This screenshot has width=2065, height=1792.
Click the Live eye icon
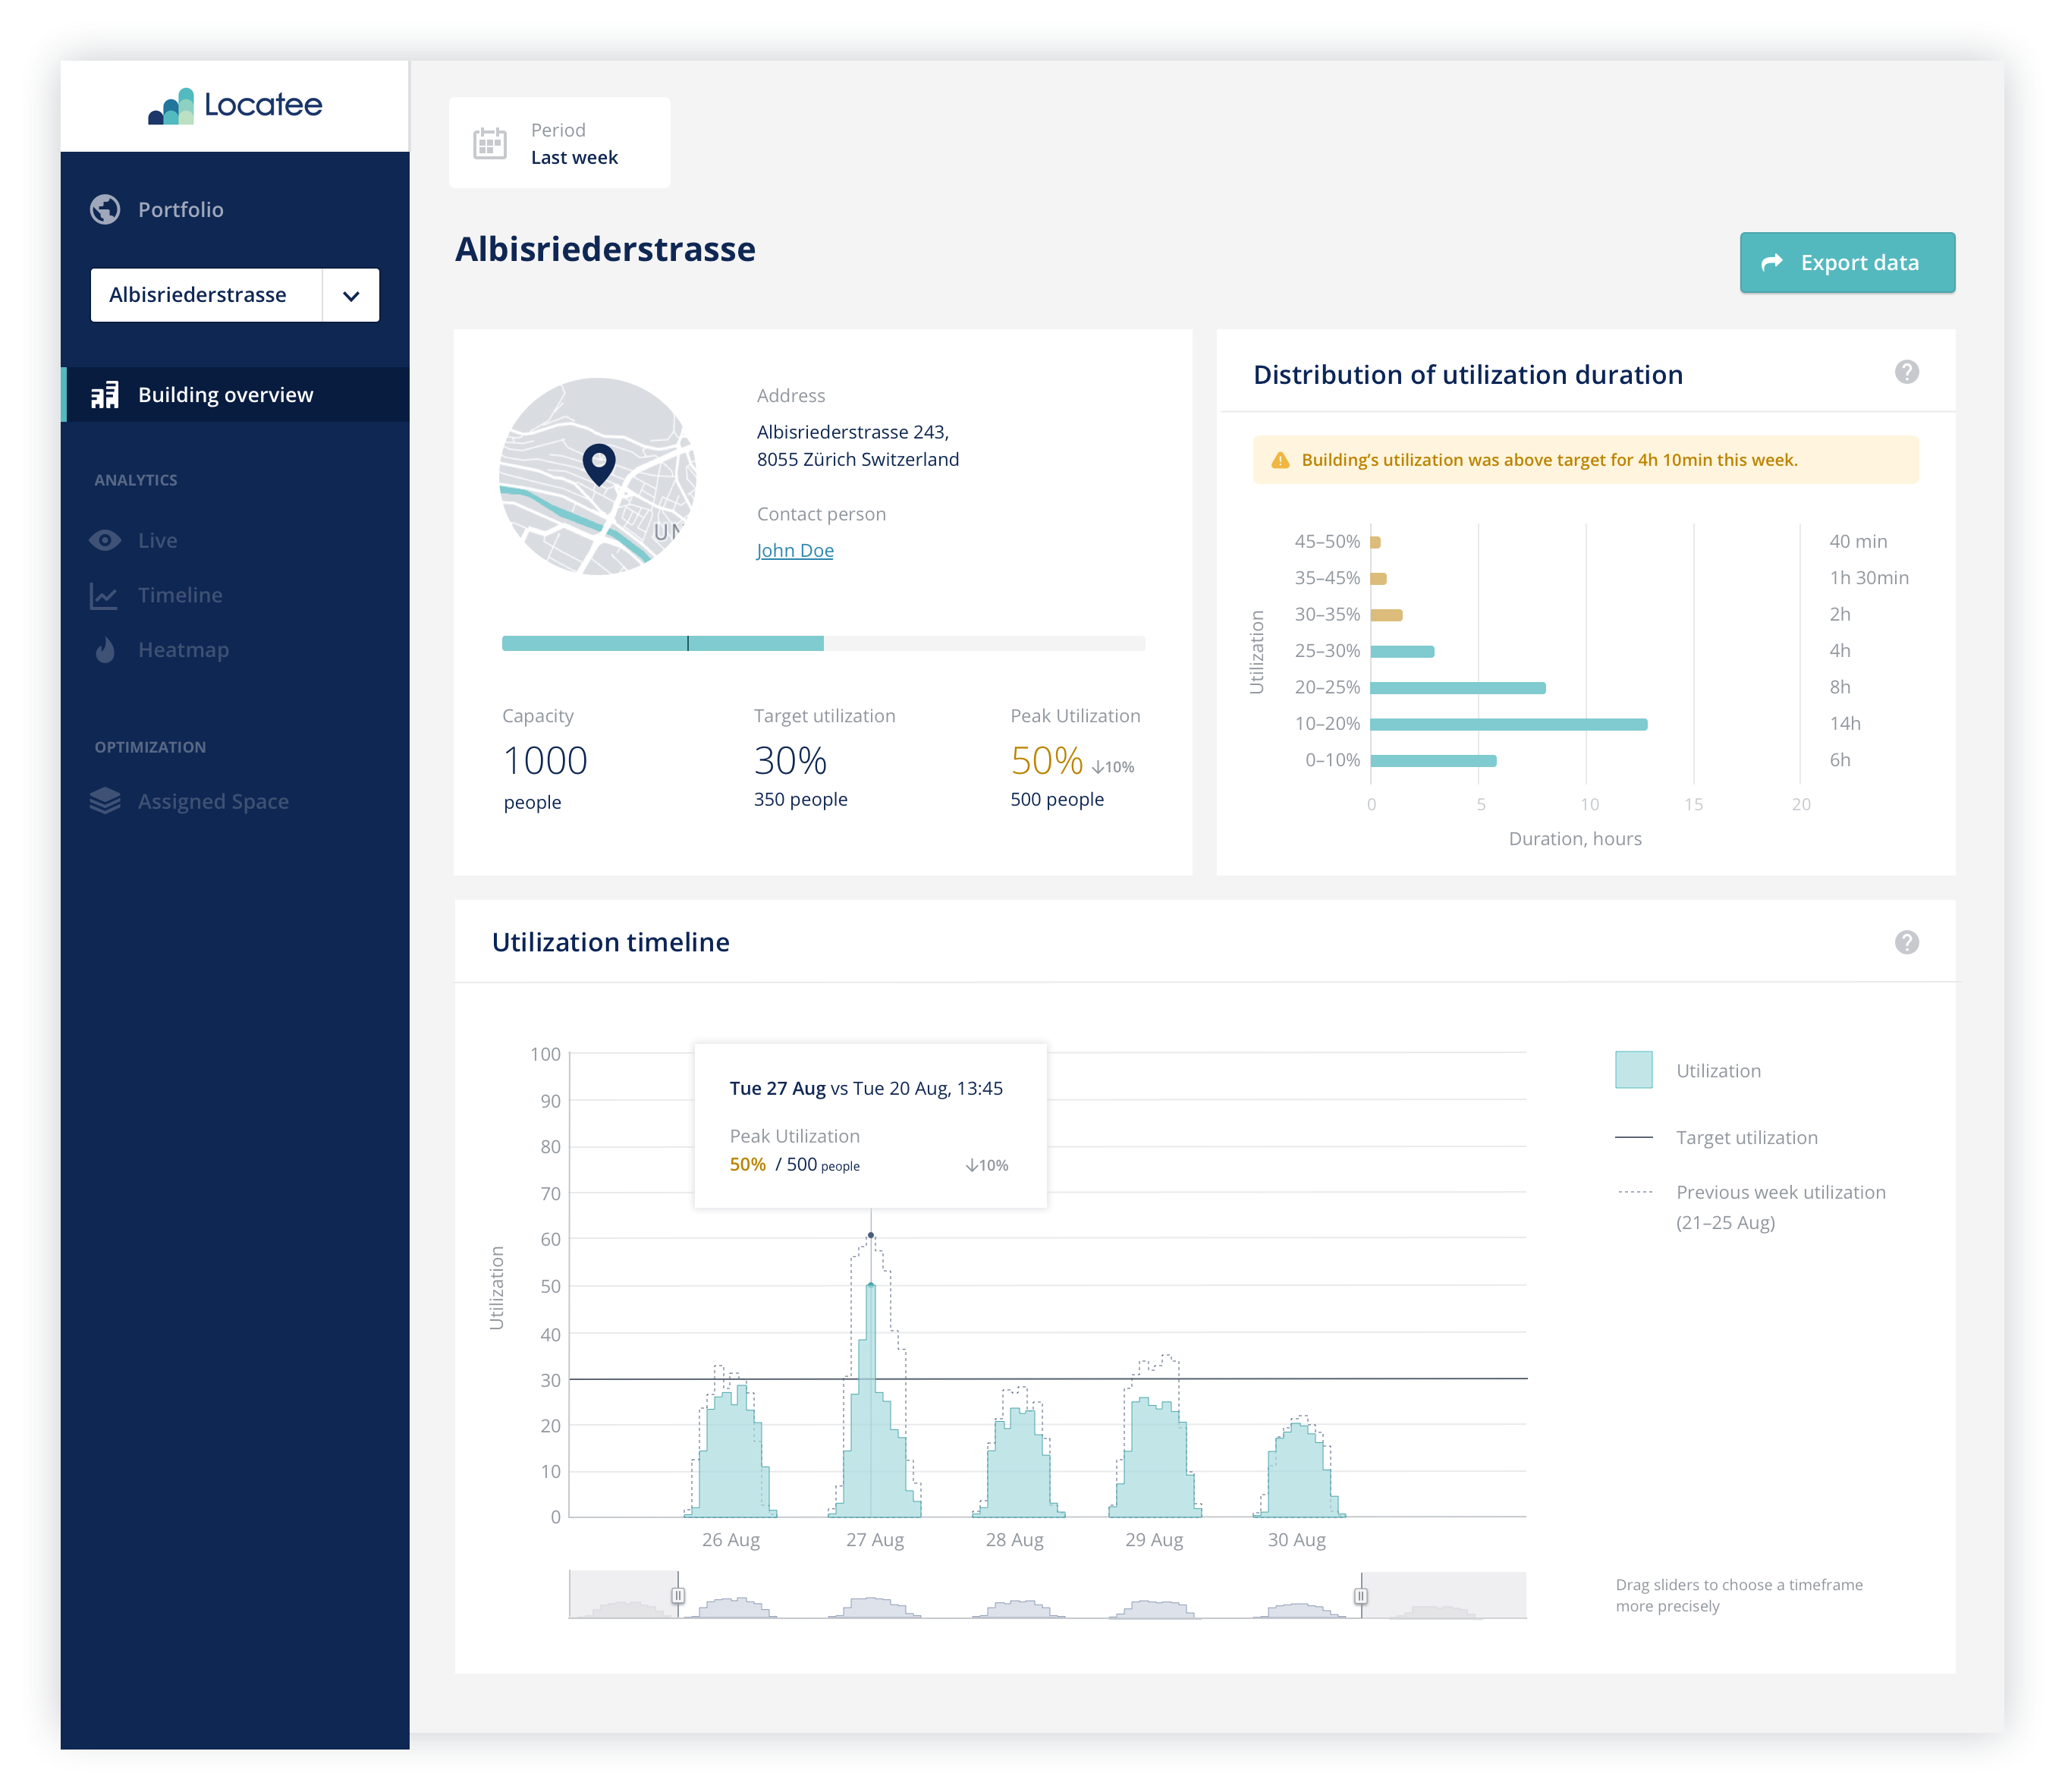[x=105, y=540]
